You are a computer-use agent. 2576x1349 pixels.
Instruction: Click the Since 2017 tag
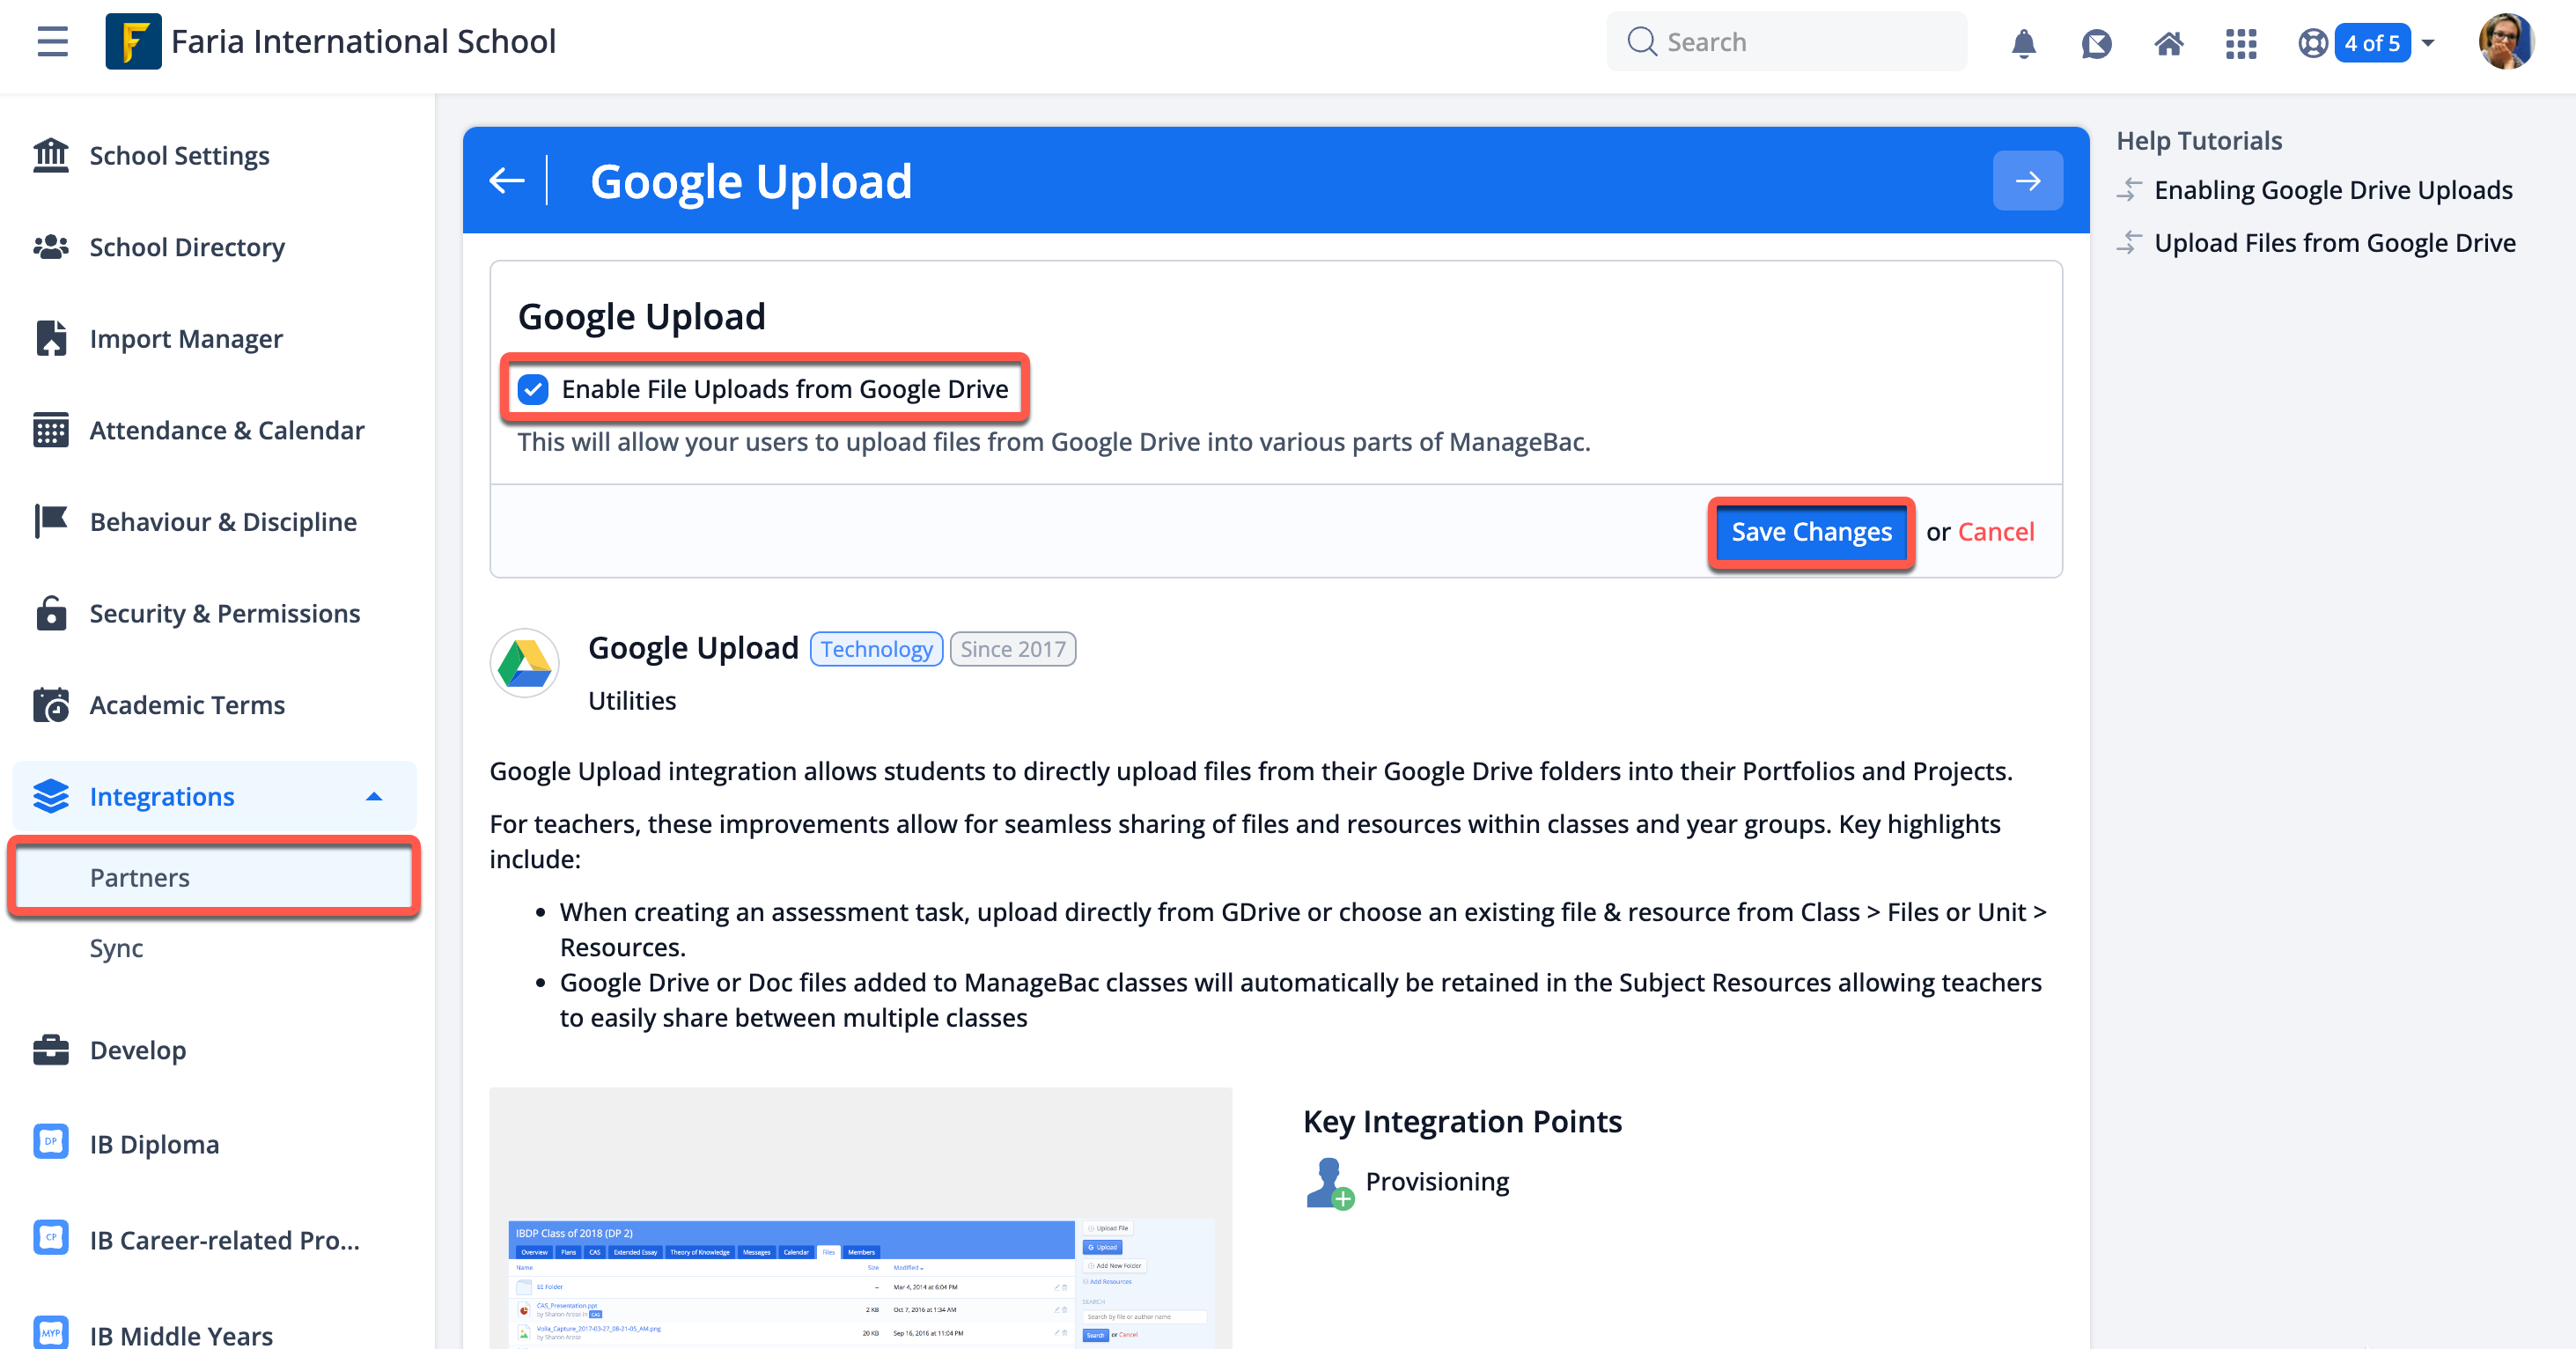[1012, 649]
